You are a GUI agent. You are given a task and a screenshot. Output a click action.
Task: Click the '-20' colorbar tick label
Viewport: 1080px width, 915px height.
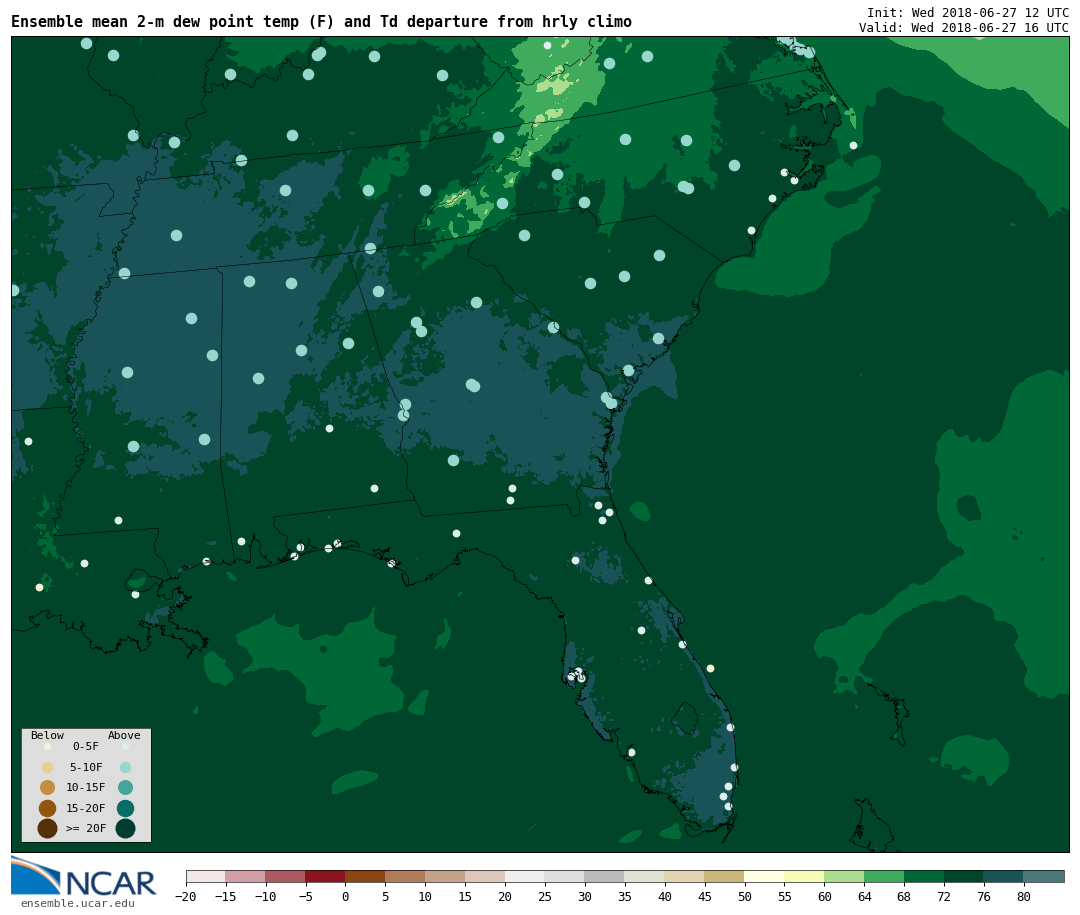[x=186, y=896]
